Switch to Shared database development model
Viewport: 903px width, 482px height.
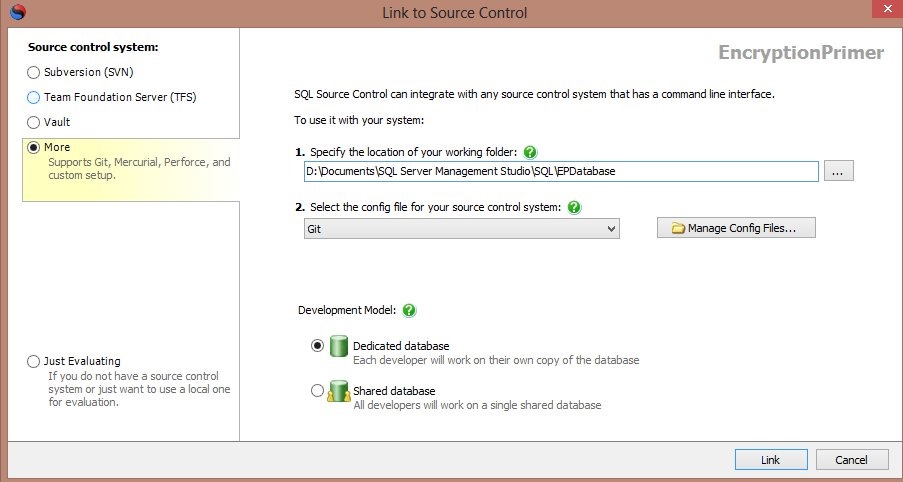coord(318,390)
